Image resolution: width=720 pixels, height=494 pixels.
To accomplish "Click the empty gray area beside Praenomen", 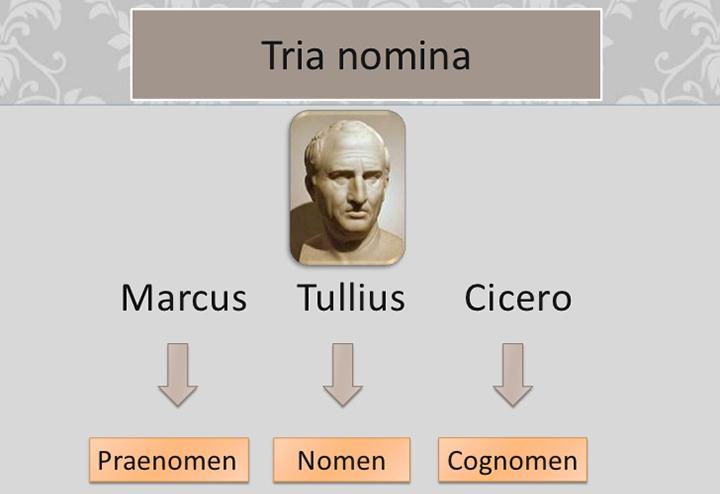I will point(45,461).
